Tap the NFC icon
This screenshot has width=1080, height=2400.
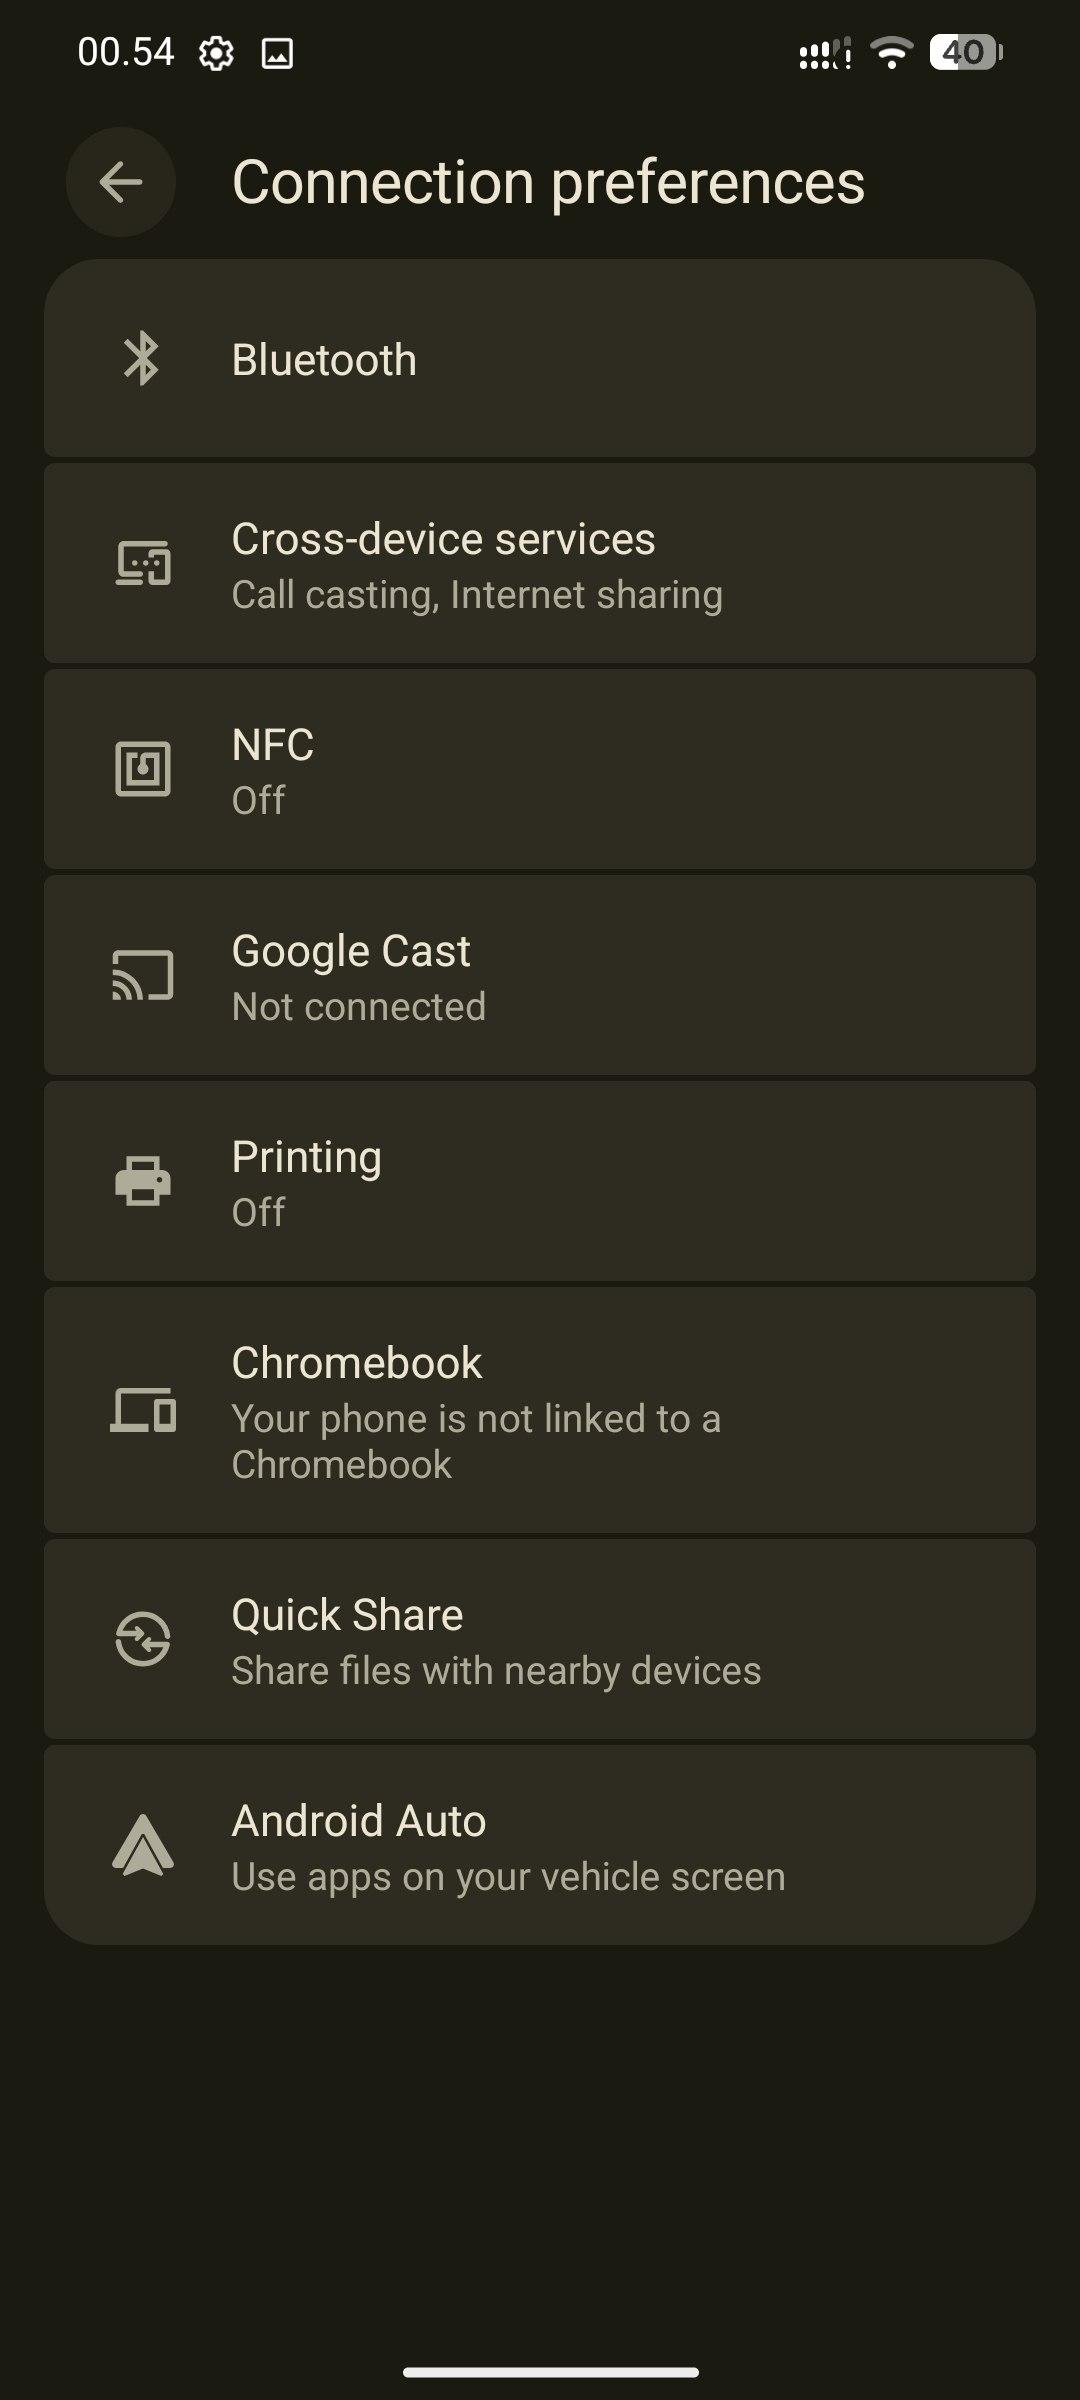(x=143, y=769)
